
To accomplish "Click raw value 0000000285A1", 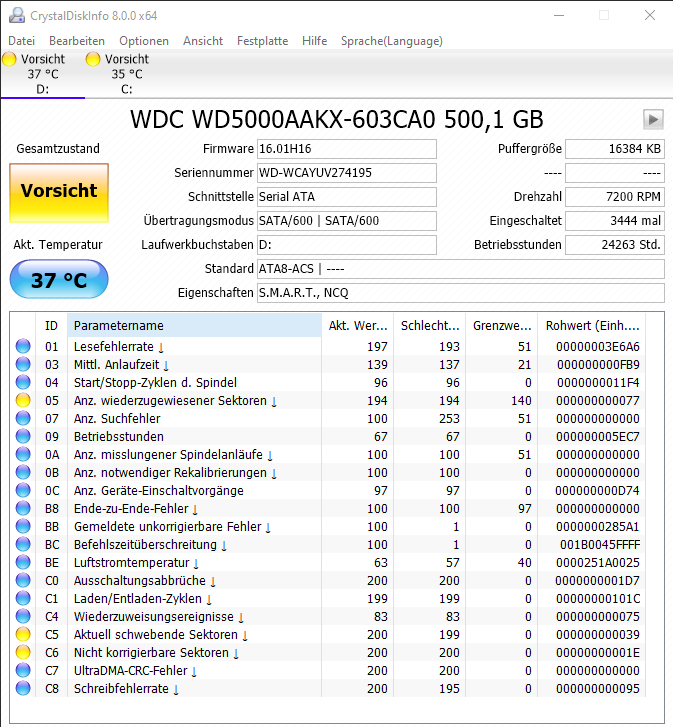I will coord(597,527).
